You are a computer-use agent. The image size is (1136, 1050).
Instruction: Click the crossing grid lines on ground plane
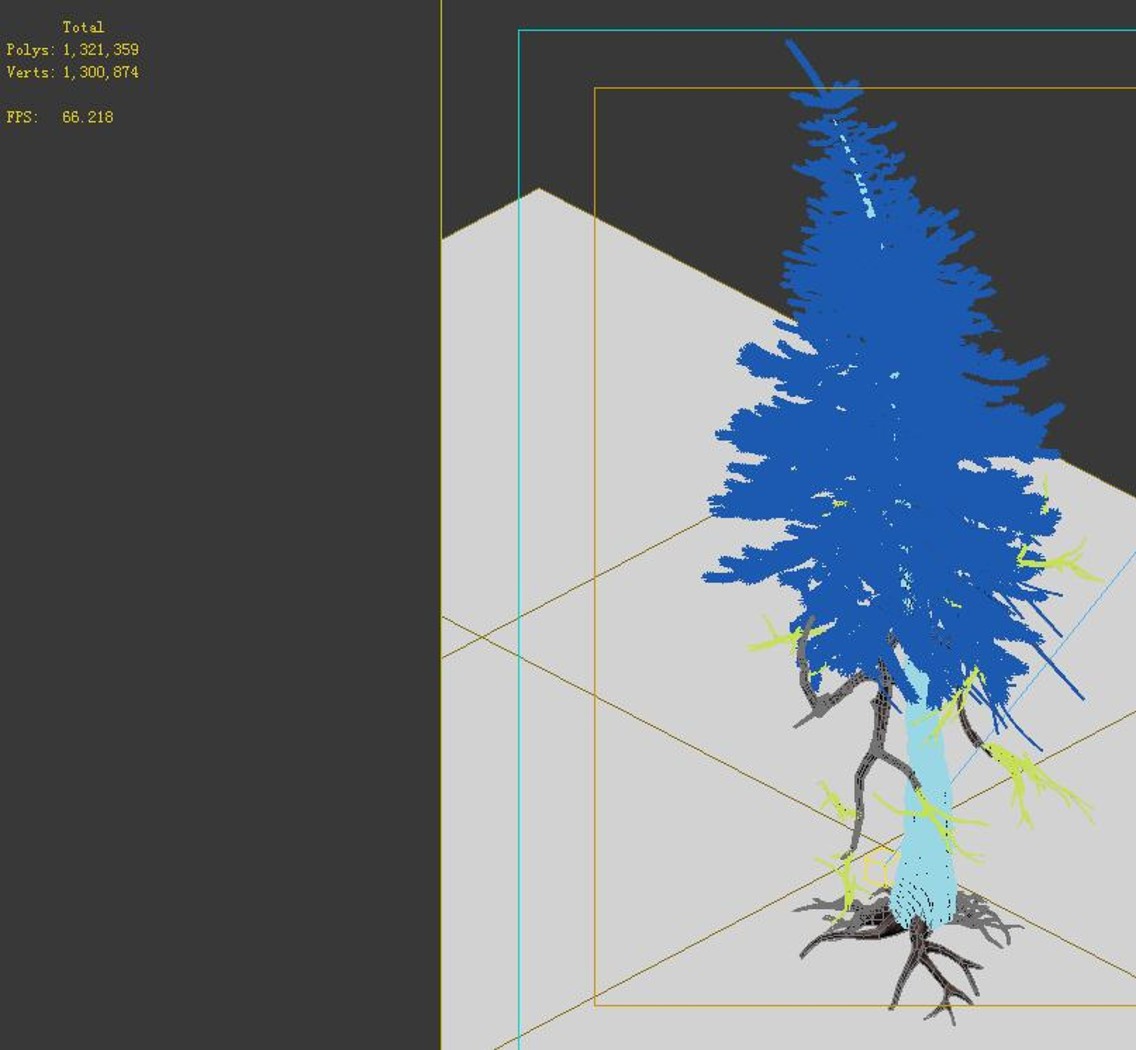tap(481, 636)
